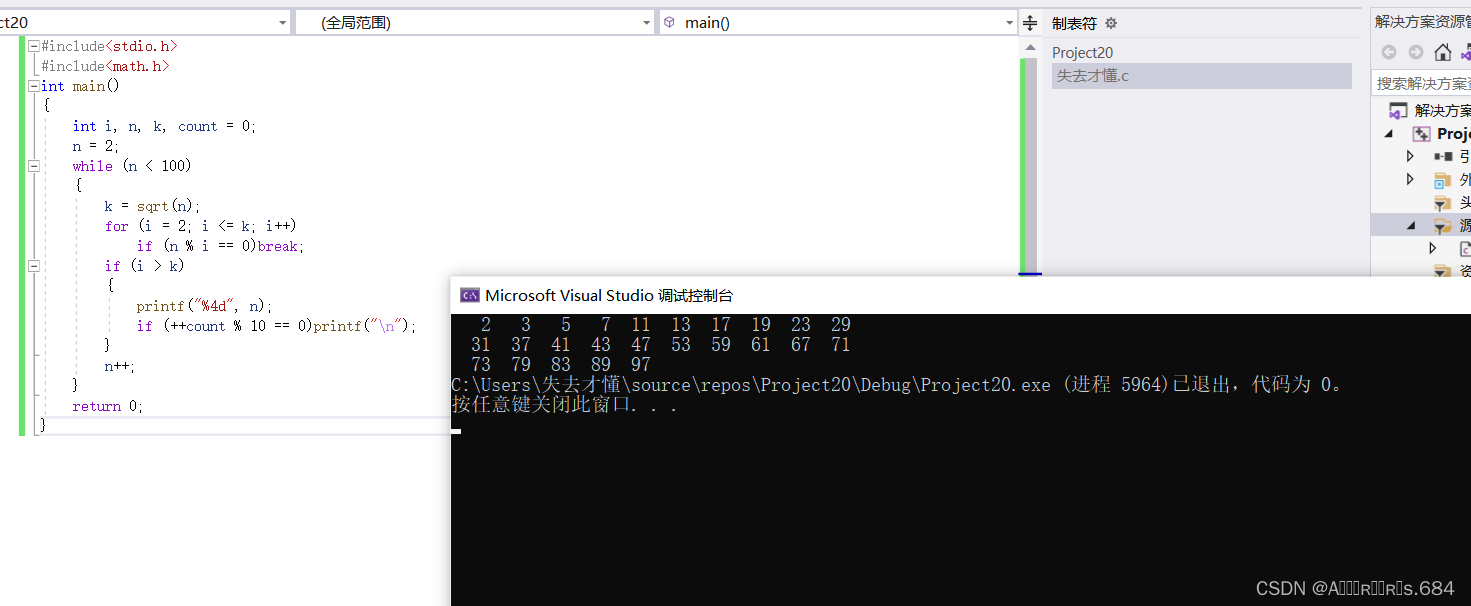Click the 'k = sqrt(n);' code line

(153, 206)
